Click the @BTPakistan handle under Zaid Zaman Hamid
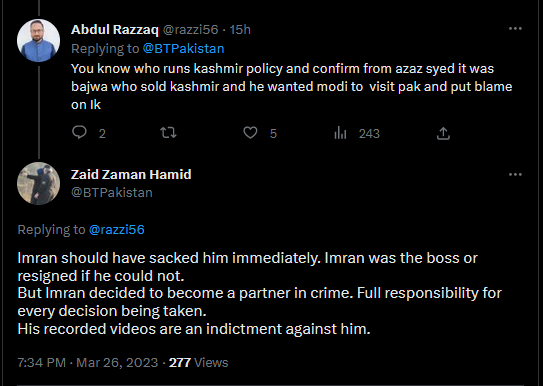Image resolution: width=543 pixels, height=386 pixels. 112,192
